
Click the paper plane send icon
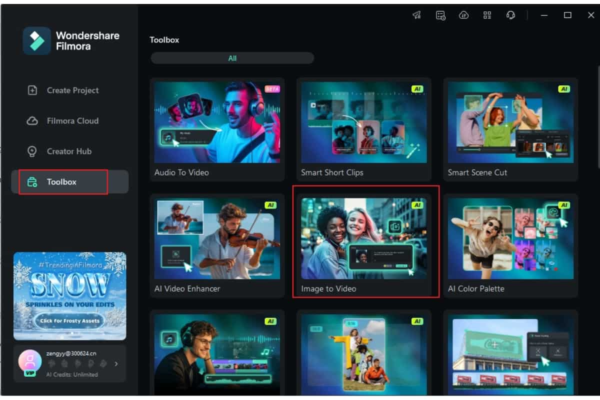[x=416, y=15]
